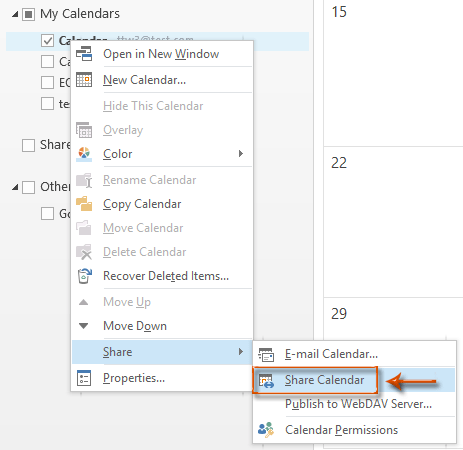Expand the Color submenu arrow
Viewport: 463px width, 450px height.
241,153
